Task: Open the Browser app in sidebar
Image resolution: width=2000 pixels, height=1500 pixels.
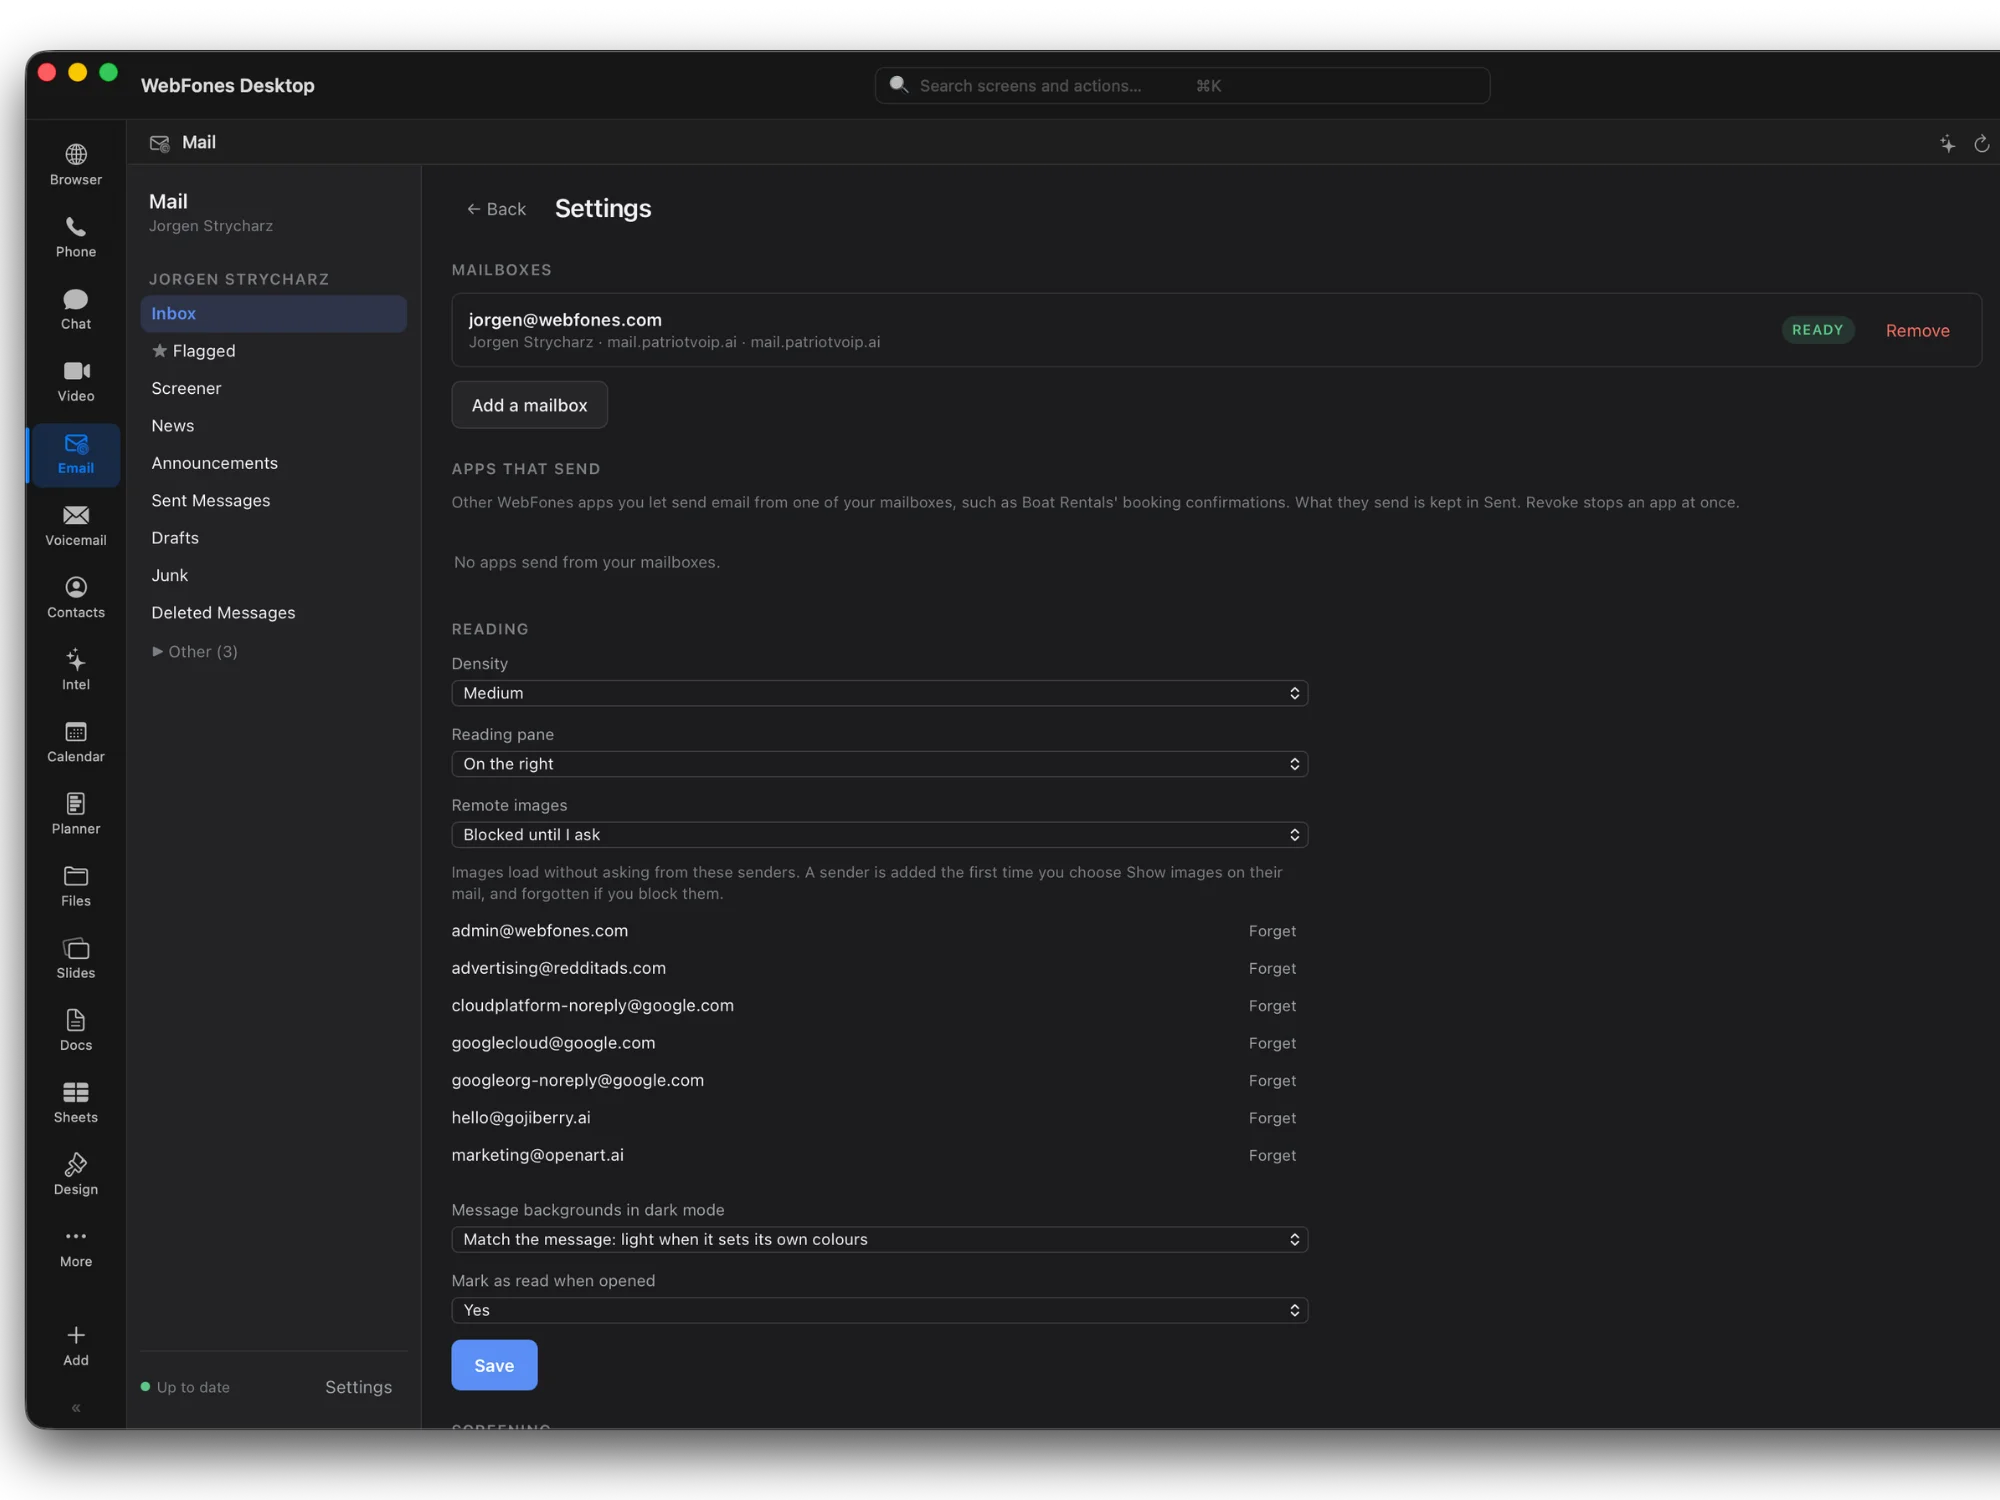Action: (x=76, y=165)
